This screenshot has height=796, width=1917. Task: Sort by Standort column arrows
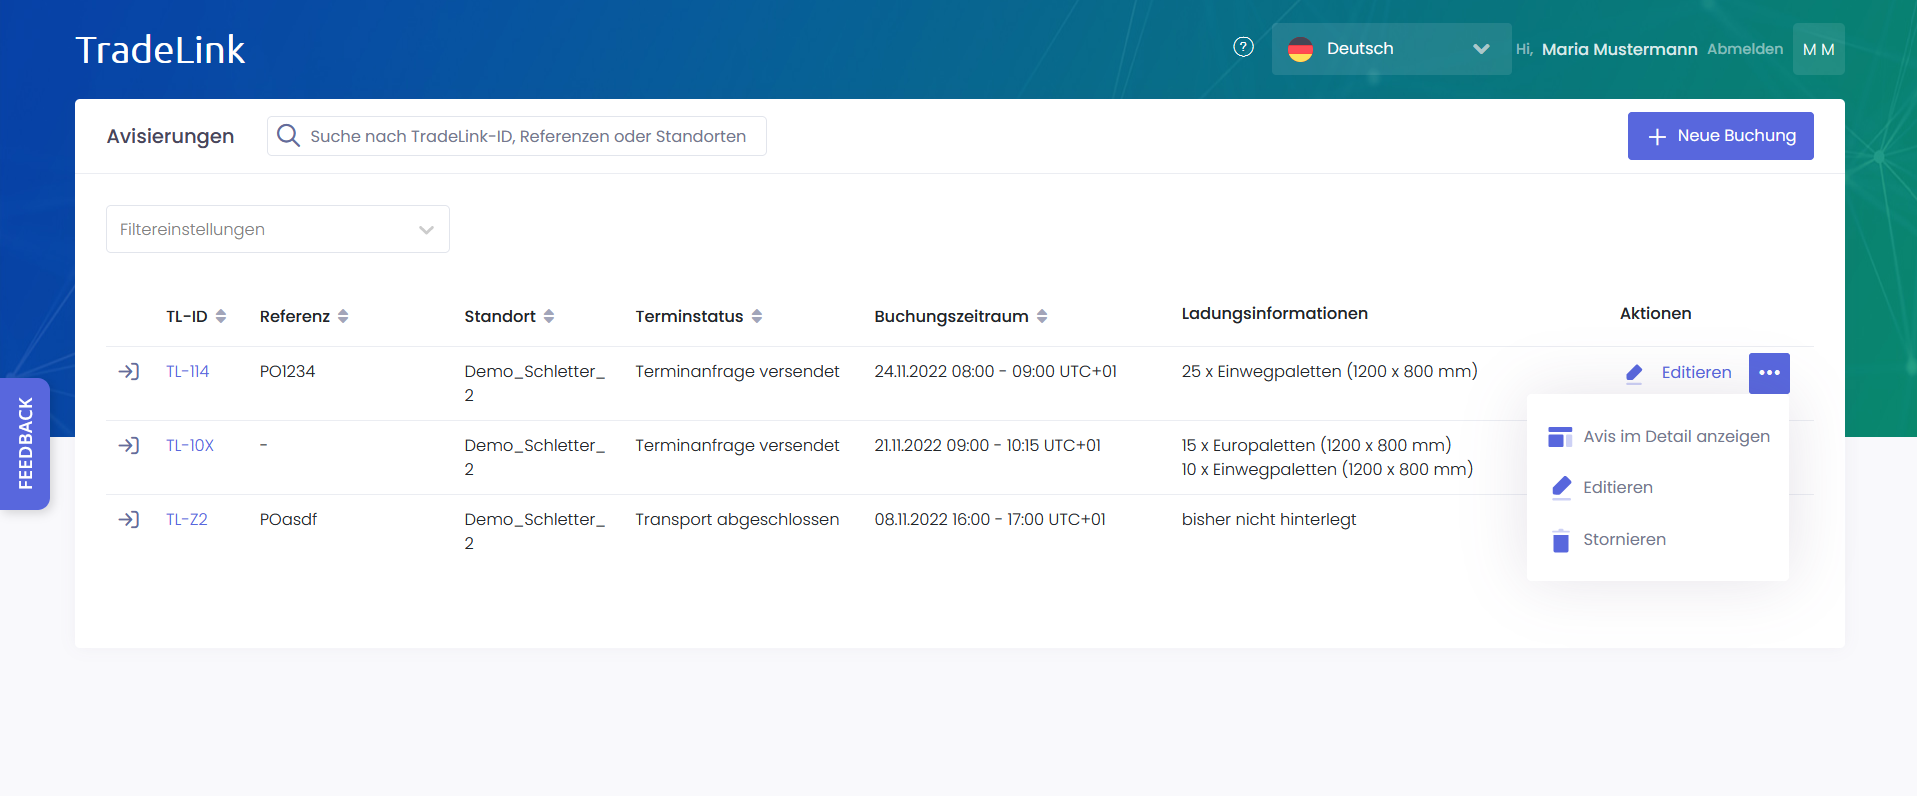tap(549, 316)
